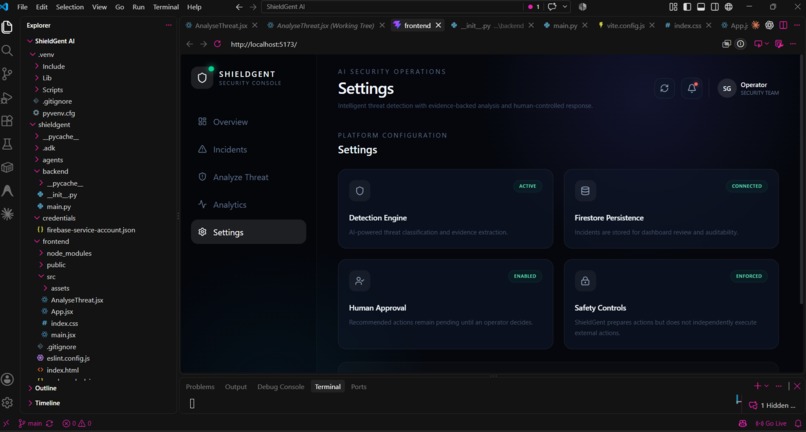Click Firestore Persistence database icon
Screen dimensions: 806x432
click(x=585, y=191)
